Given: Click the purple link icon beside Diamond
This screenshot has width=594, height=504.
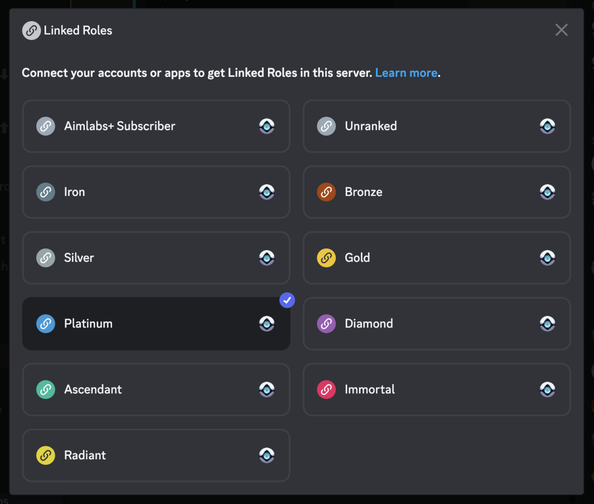Looking at the screenshot, I should click(x=326, y=324).
